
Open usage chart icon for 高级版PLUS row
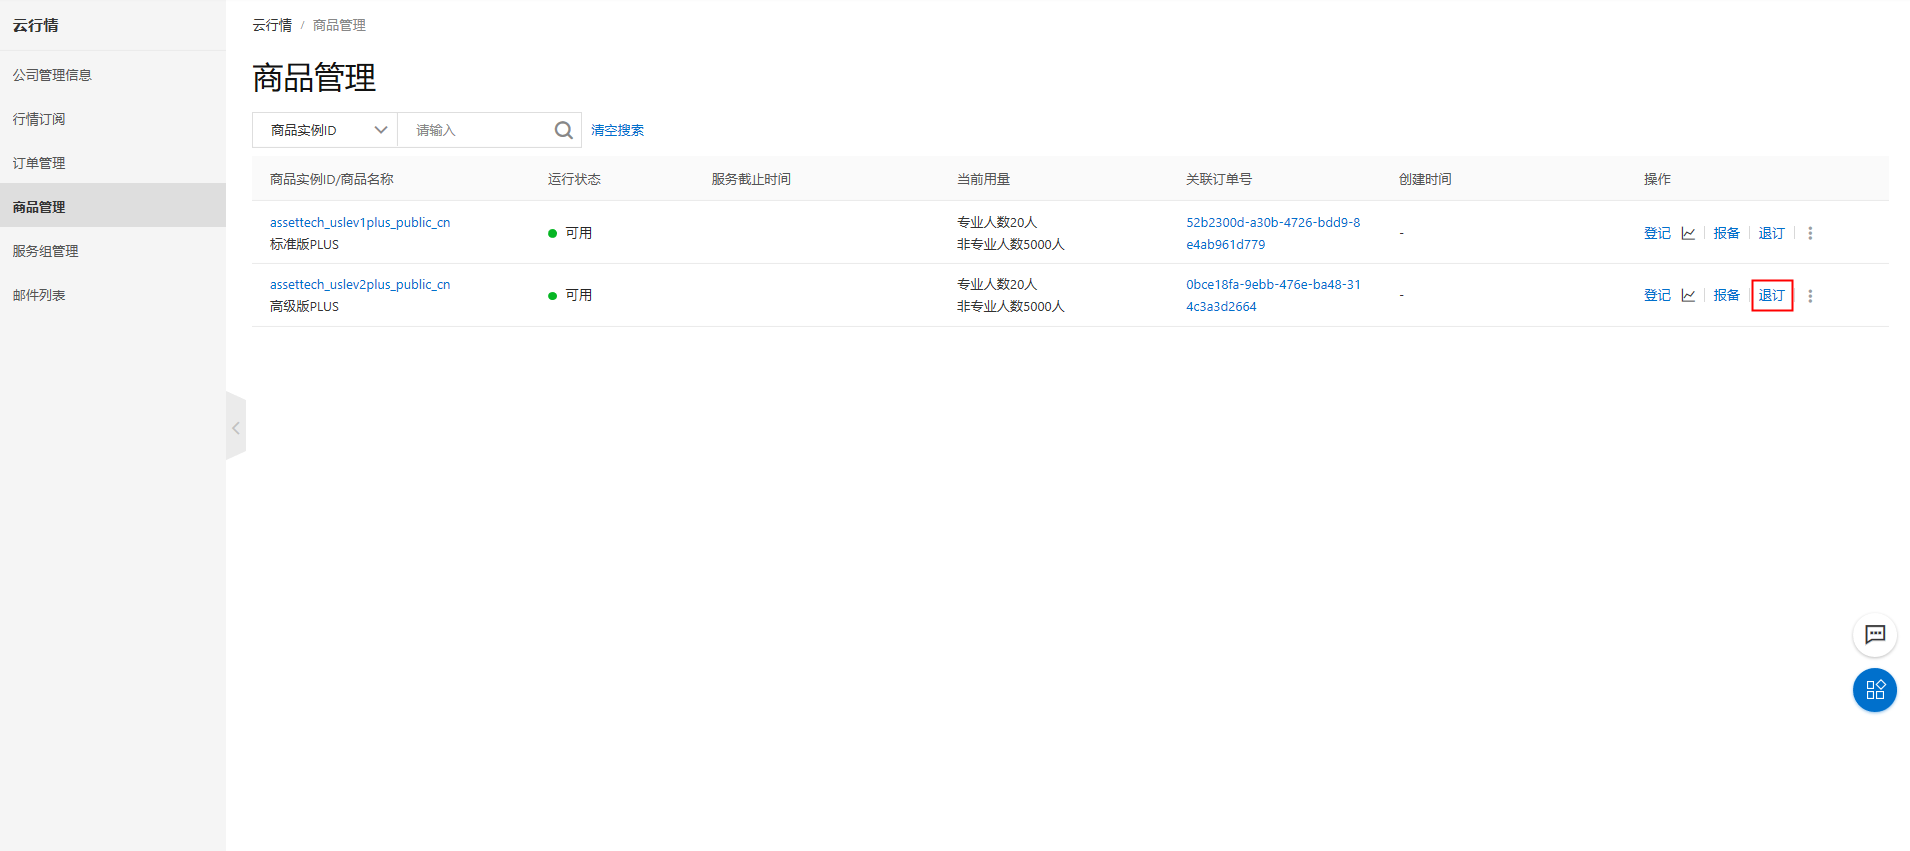coord(1688,295)
